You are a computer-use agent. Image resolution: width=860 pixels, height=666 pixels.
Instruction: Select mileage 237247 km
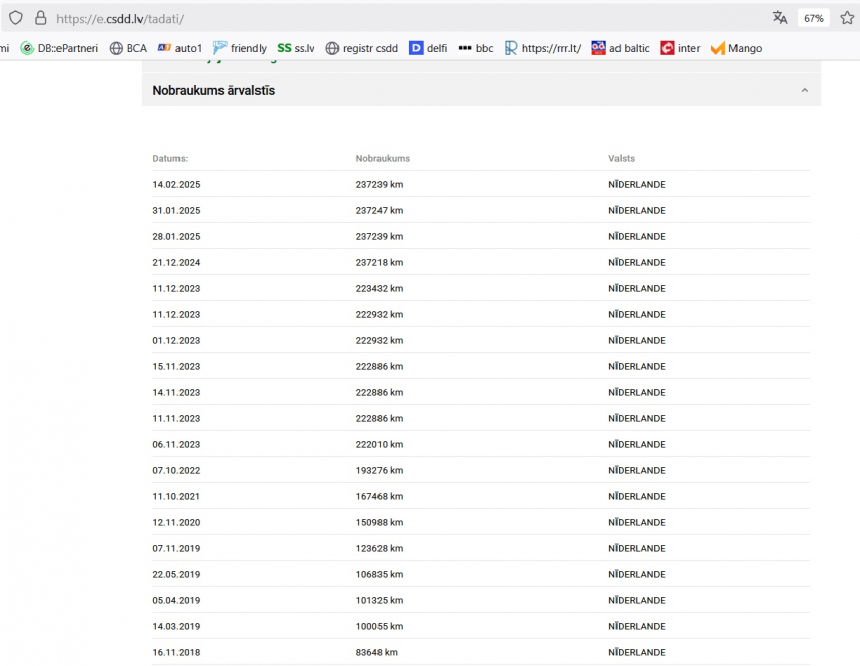coord(379,211)
